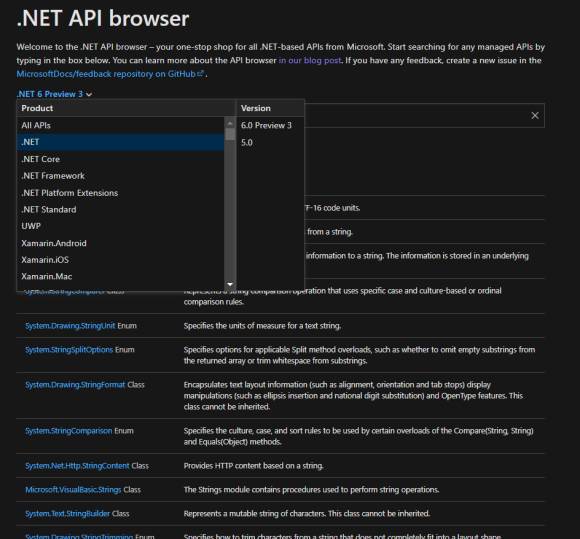Click 'The Strings module contains procedures' description
The image size is (580, 539).
tap(311, 489)
